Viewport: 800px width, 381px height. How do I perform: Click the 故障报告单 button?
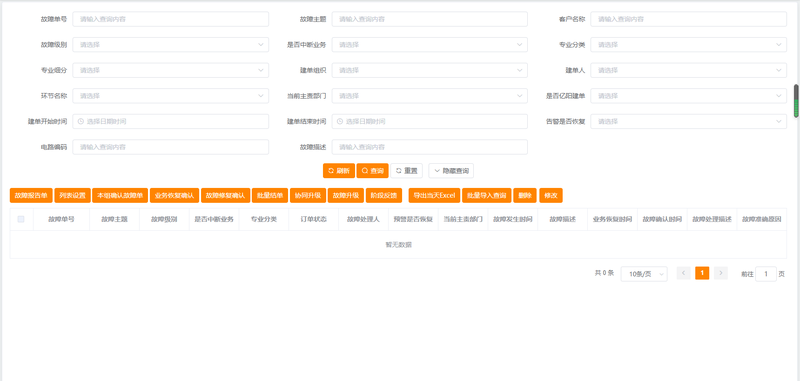(x=31, y=195)
